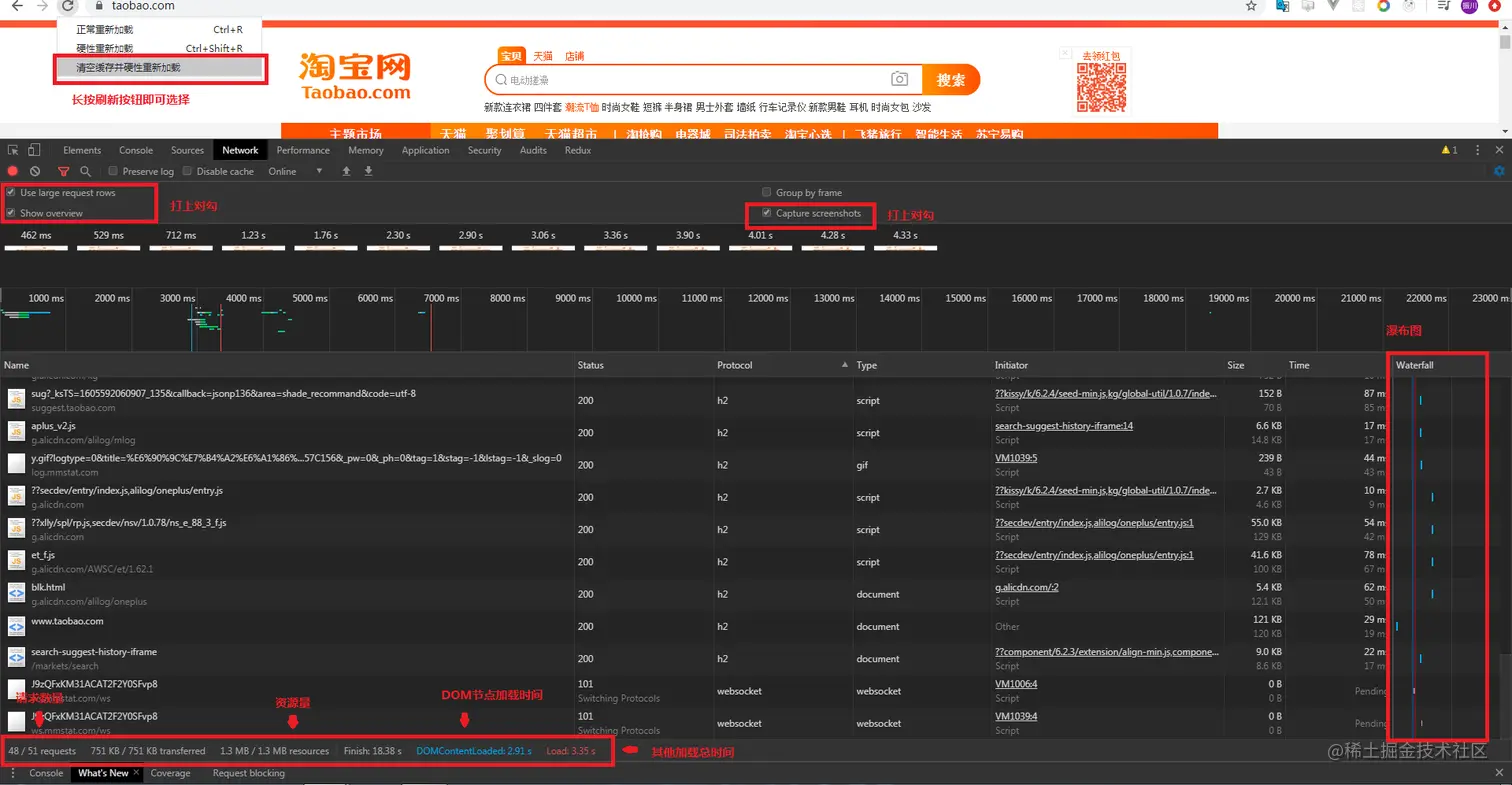Uncheck Use large request rows
The image size is (1512, 785).
(x=11, y=192)
